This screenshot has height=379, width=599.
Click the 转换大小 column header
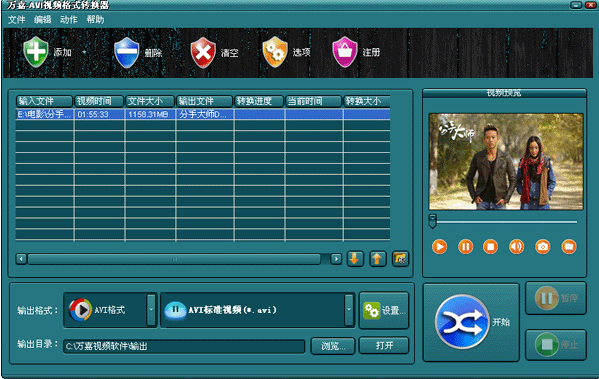click(367, 101)
